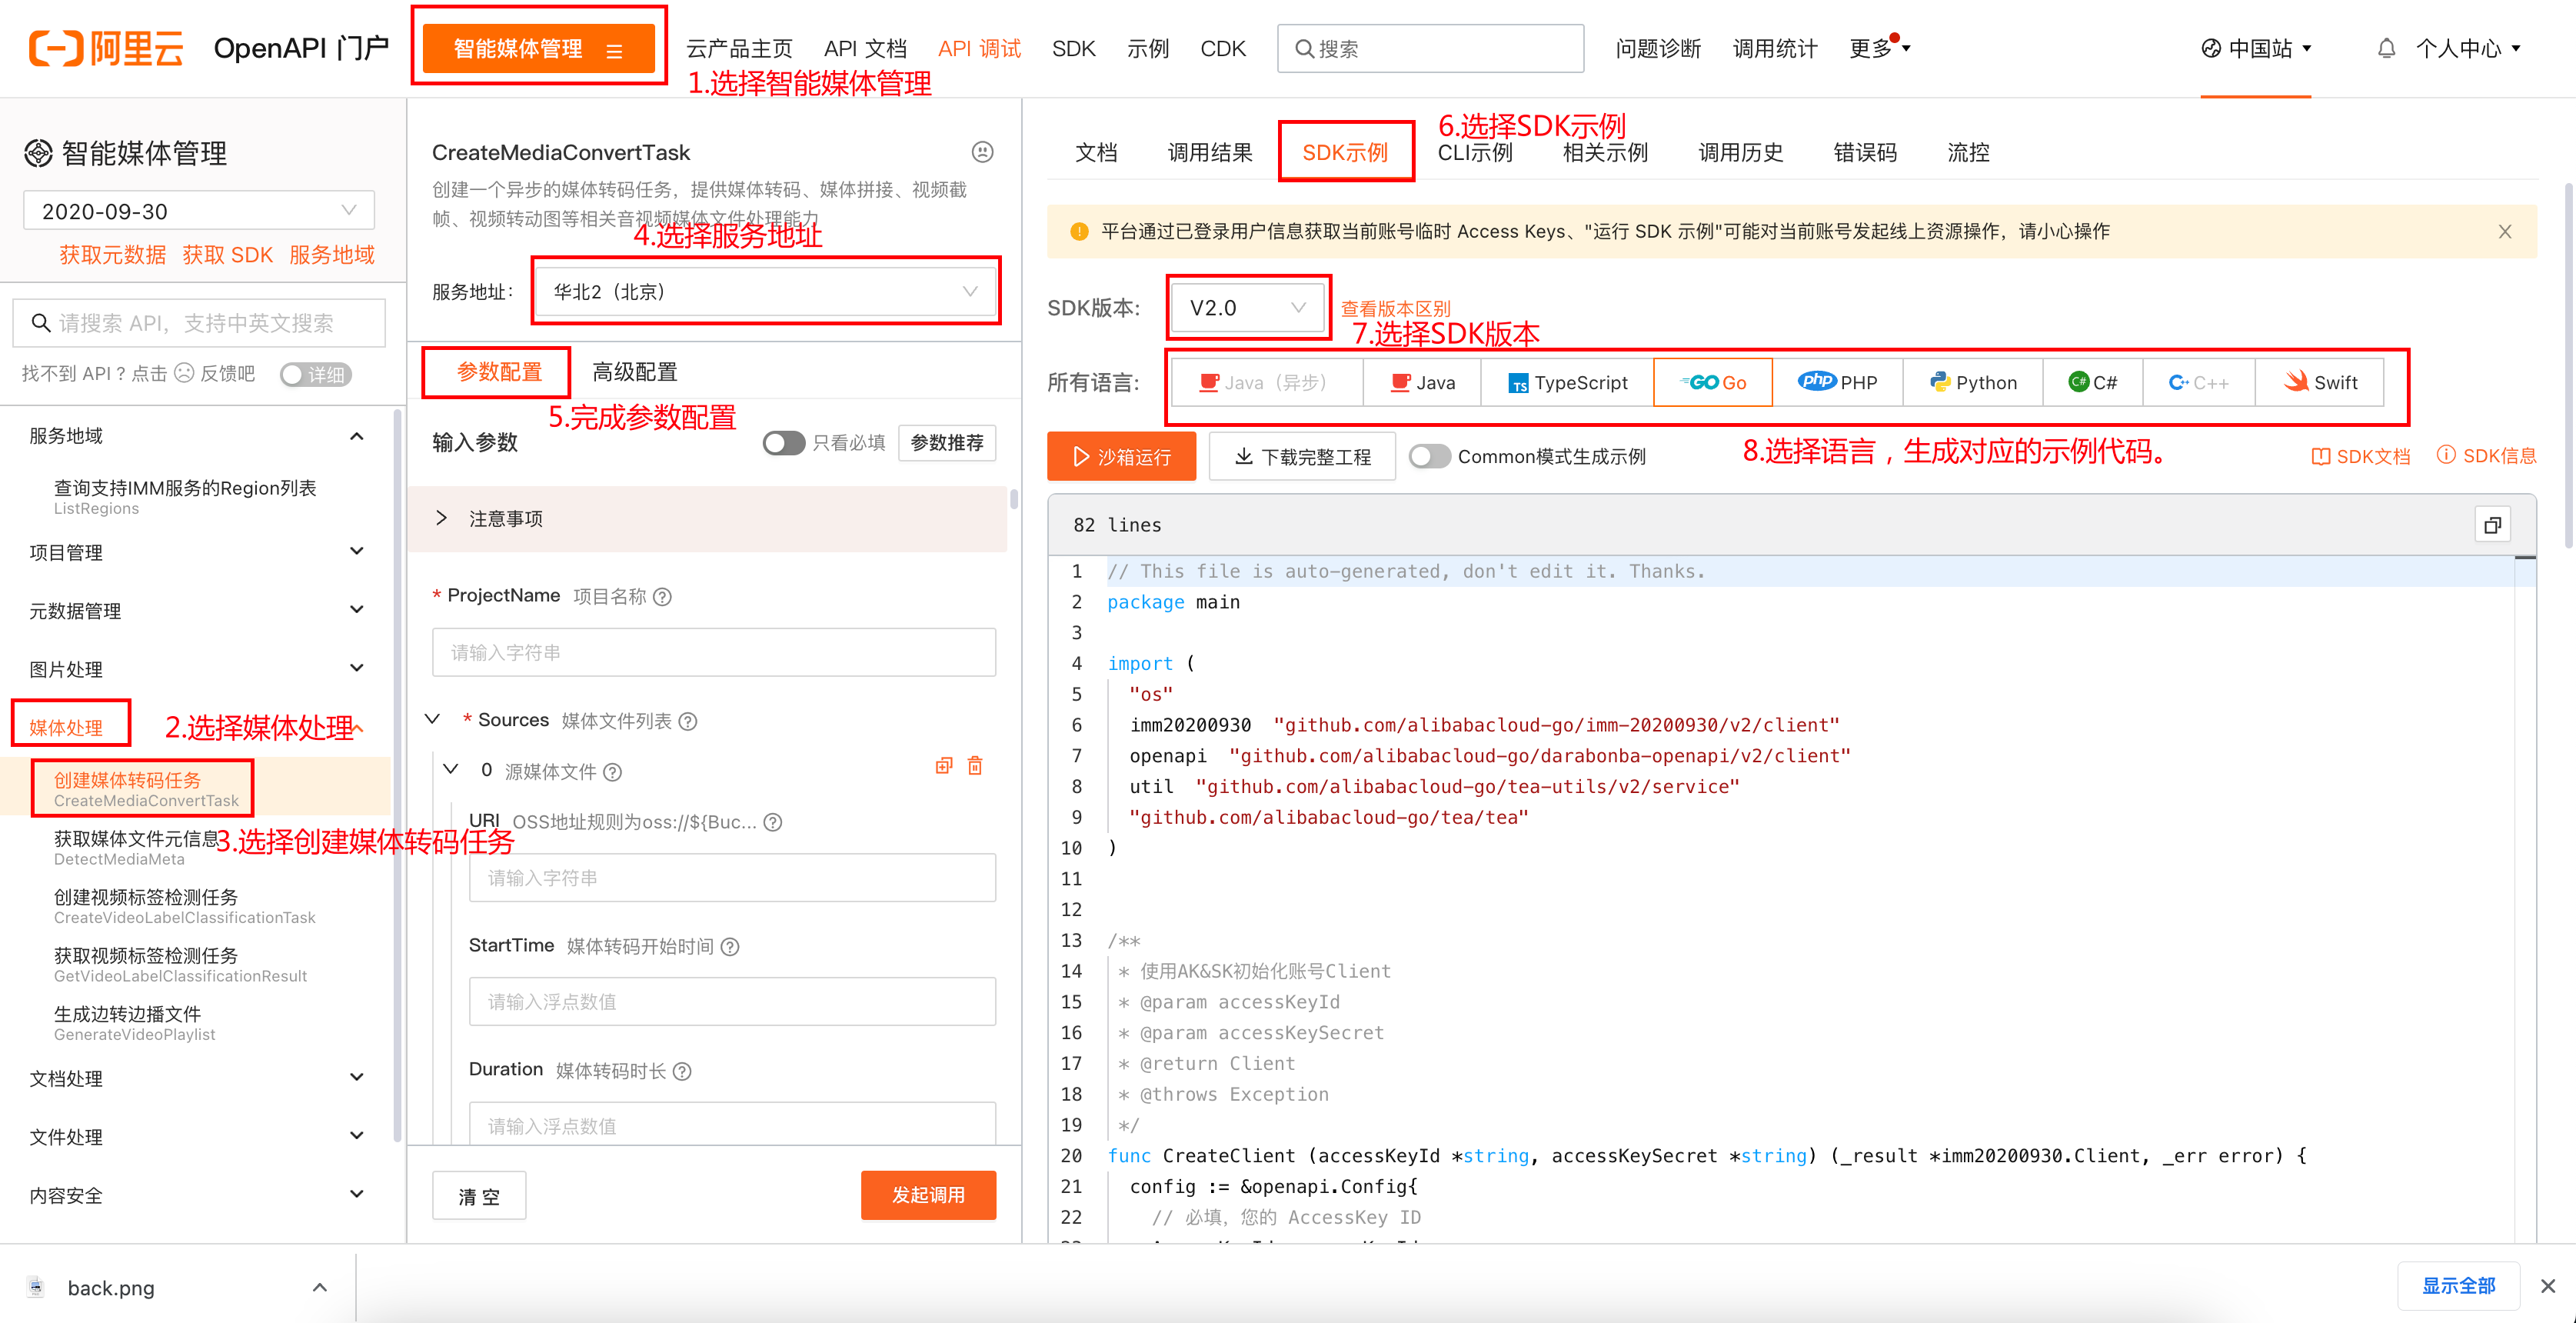Screen dimensions: 2576x1323
Task: Delete source media file item 0
Action: tap(975, 766)
